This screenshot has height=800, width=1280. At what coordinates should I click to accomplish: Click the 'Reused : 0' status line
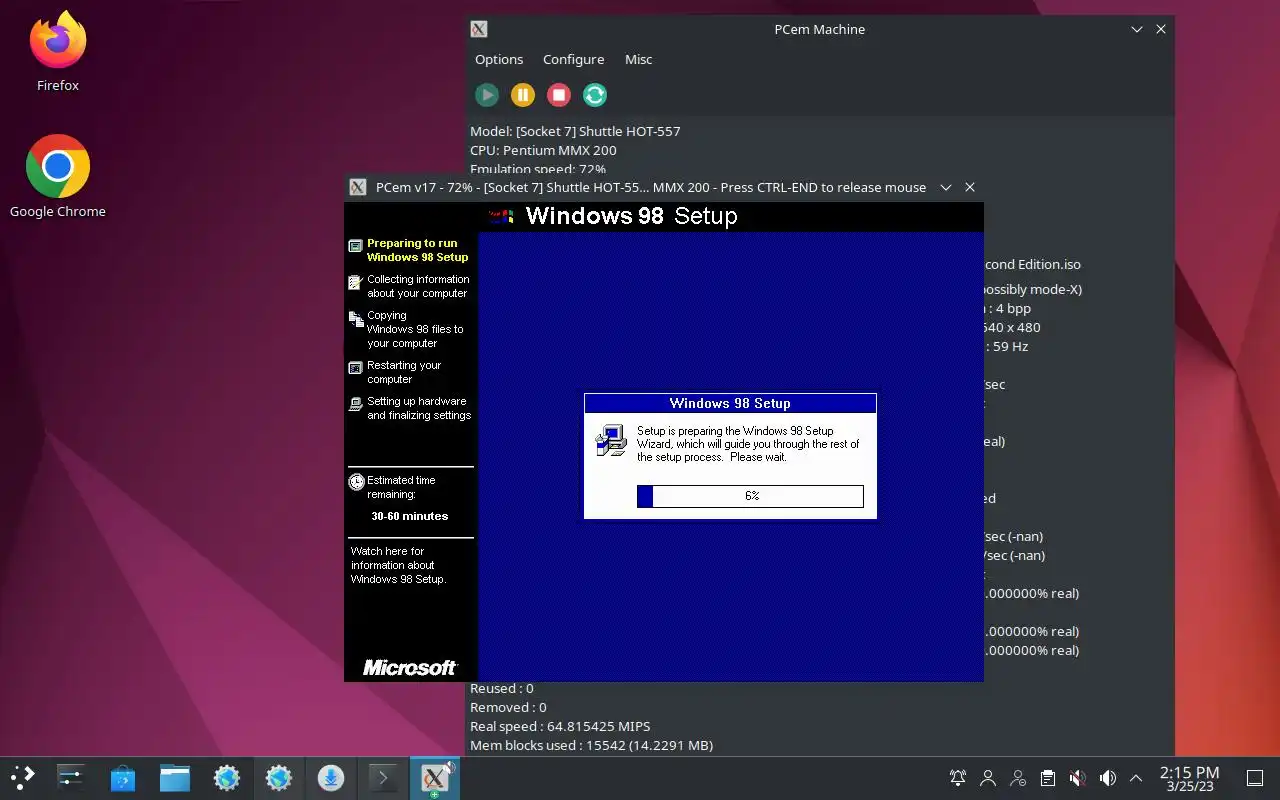tap(502, 688)
